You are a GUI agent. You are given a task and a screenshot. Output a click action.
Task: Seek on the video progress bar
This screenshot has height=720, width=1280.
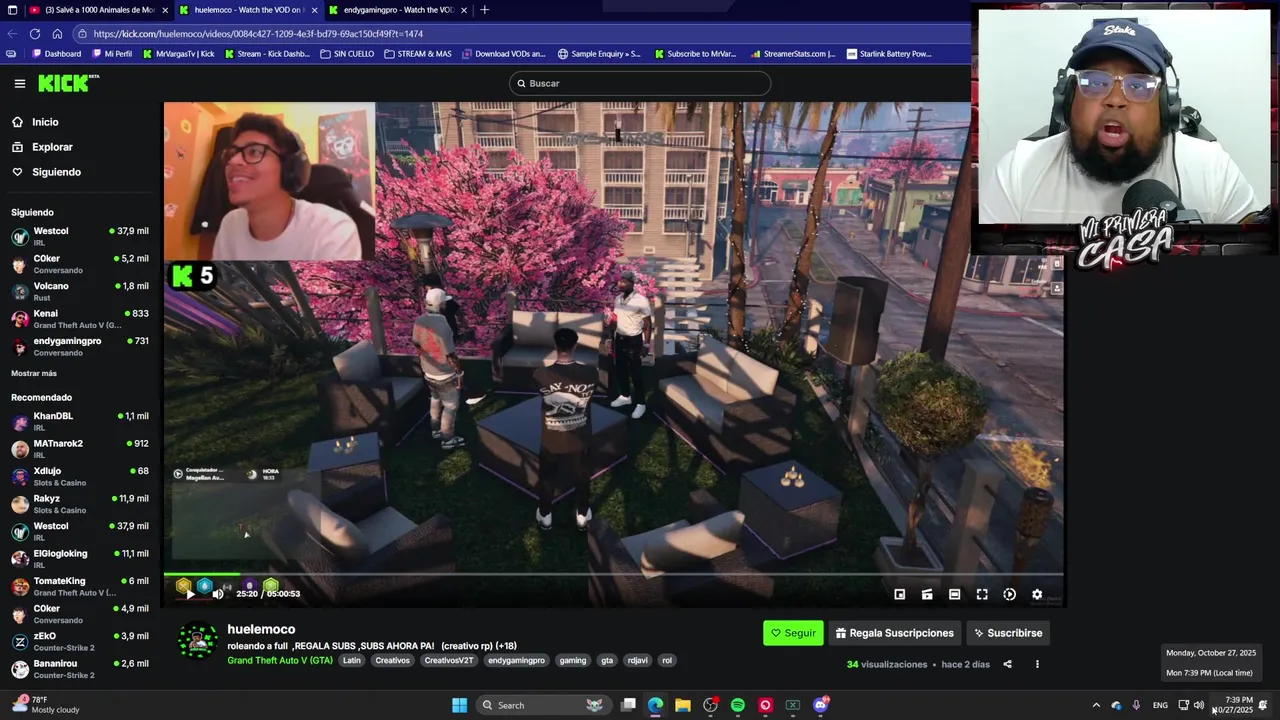click(615, 575)
